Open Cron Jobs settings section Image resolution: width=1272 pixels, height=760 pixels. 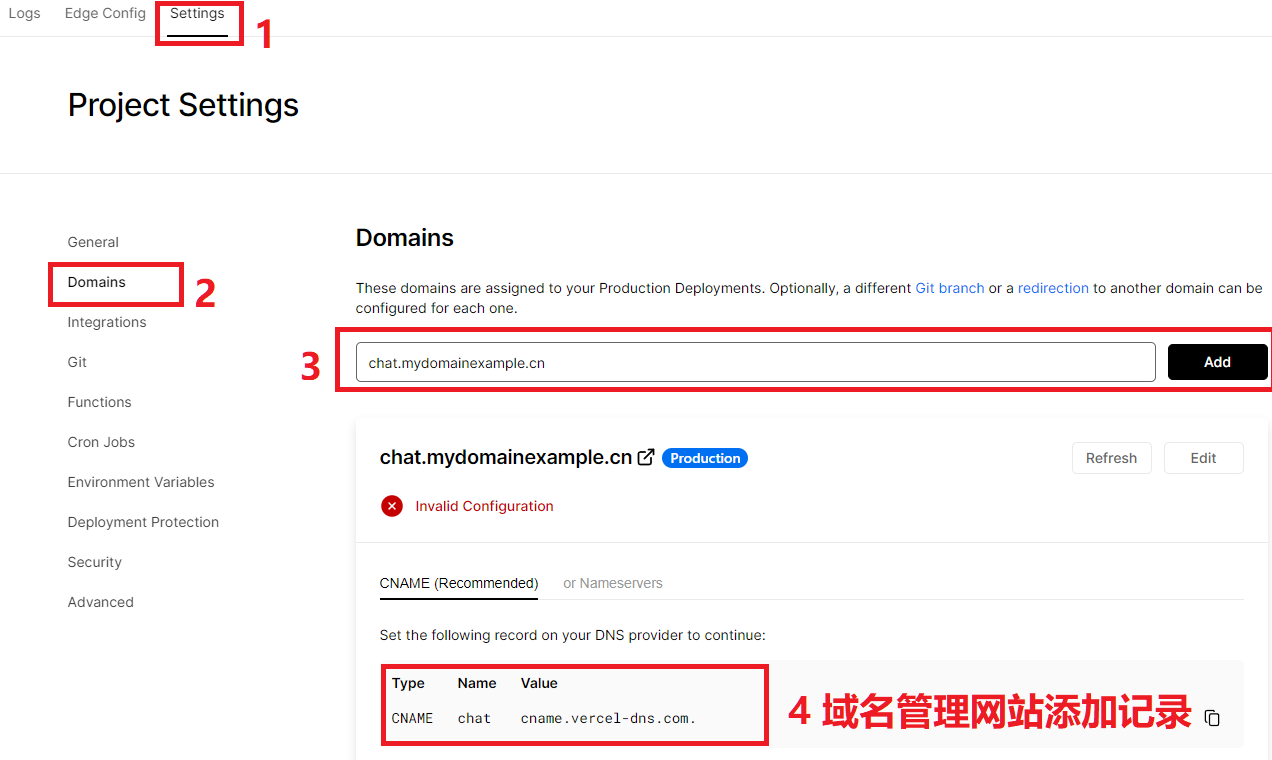101,442
